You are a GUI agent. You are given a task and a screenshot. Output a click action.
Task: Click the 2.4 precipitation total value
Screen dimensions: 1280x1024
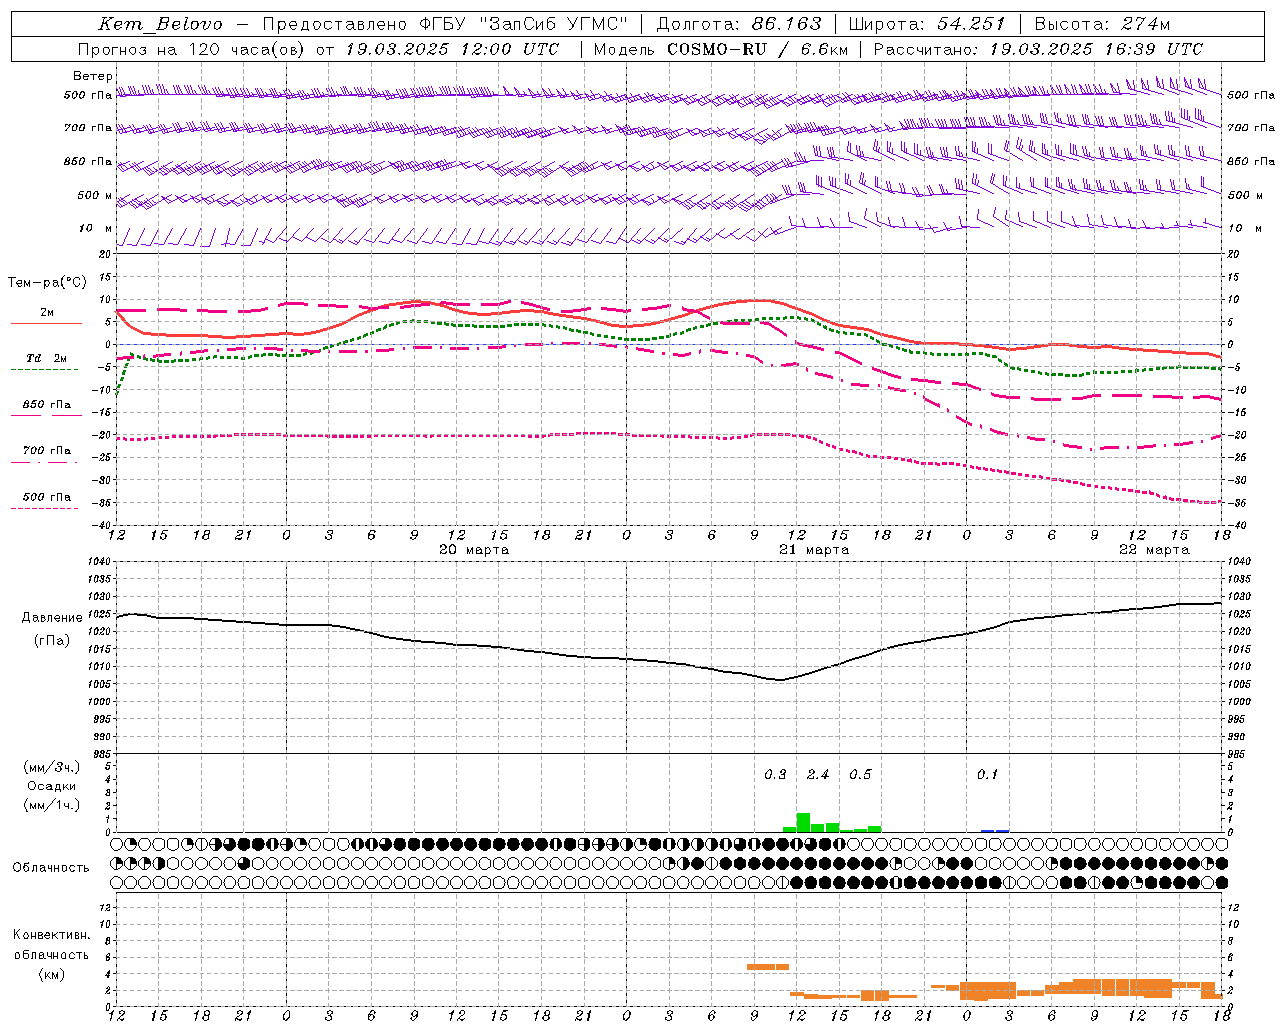click(x=818, y=774)
